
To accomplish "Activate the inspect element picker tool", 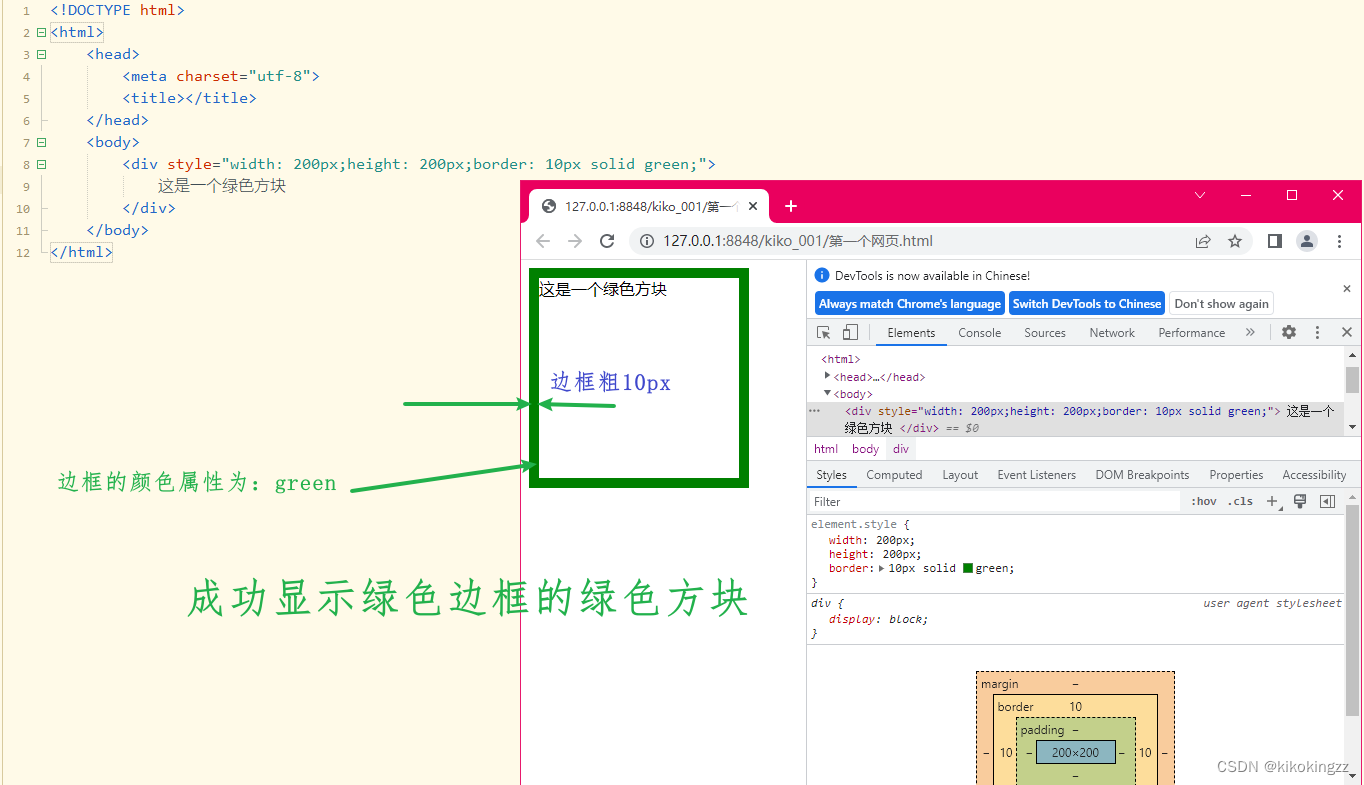I will 824,333.
